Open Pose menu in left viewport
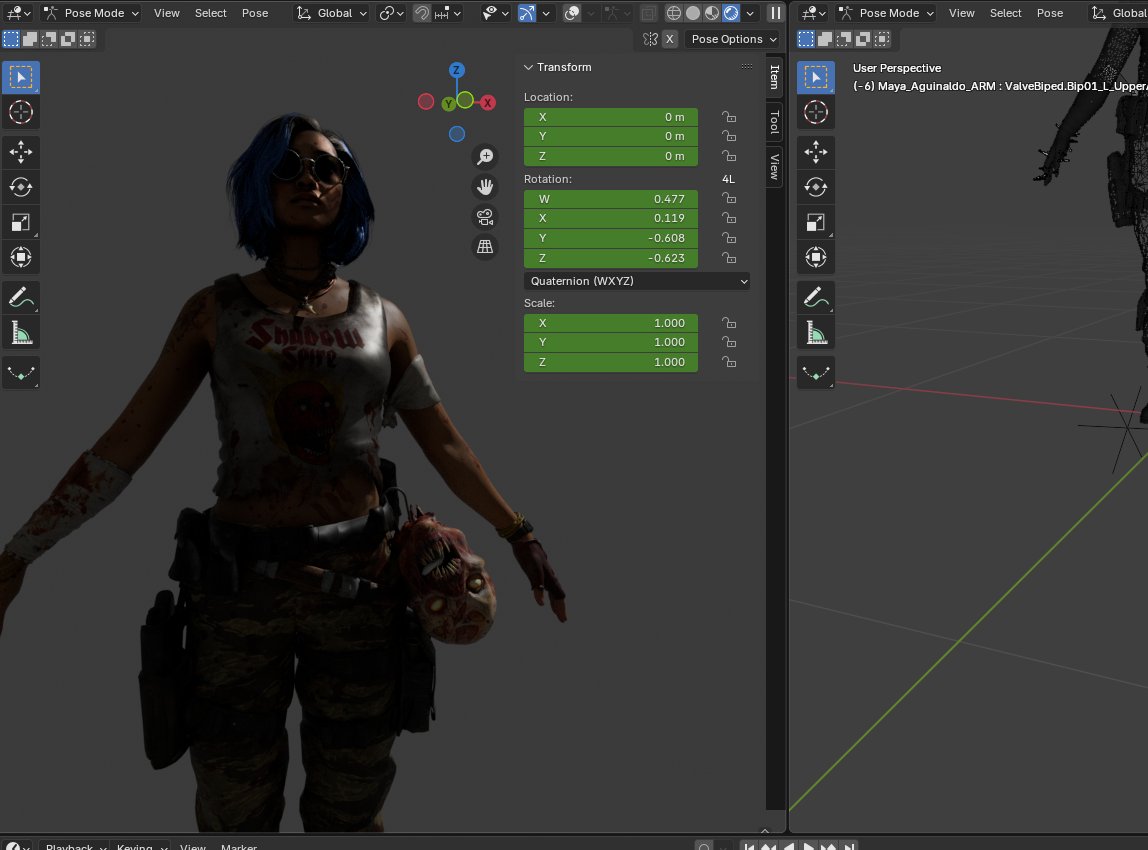Viewport: 1148px width, 850px height. pos(255,13)
